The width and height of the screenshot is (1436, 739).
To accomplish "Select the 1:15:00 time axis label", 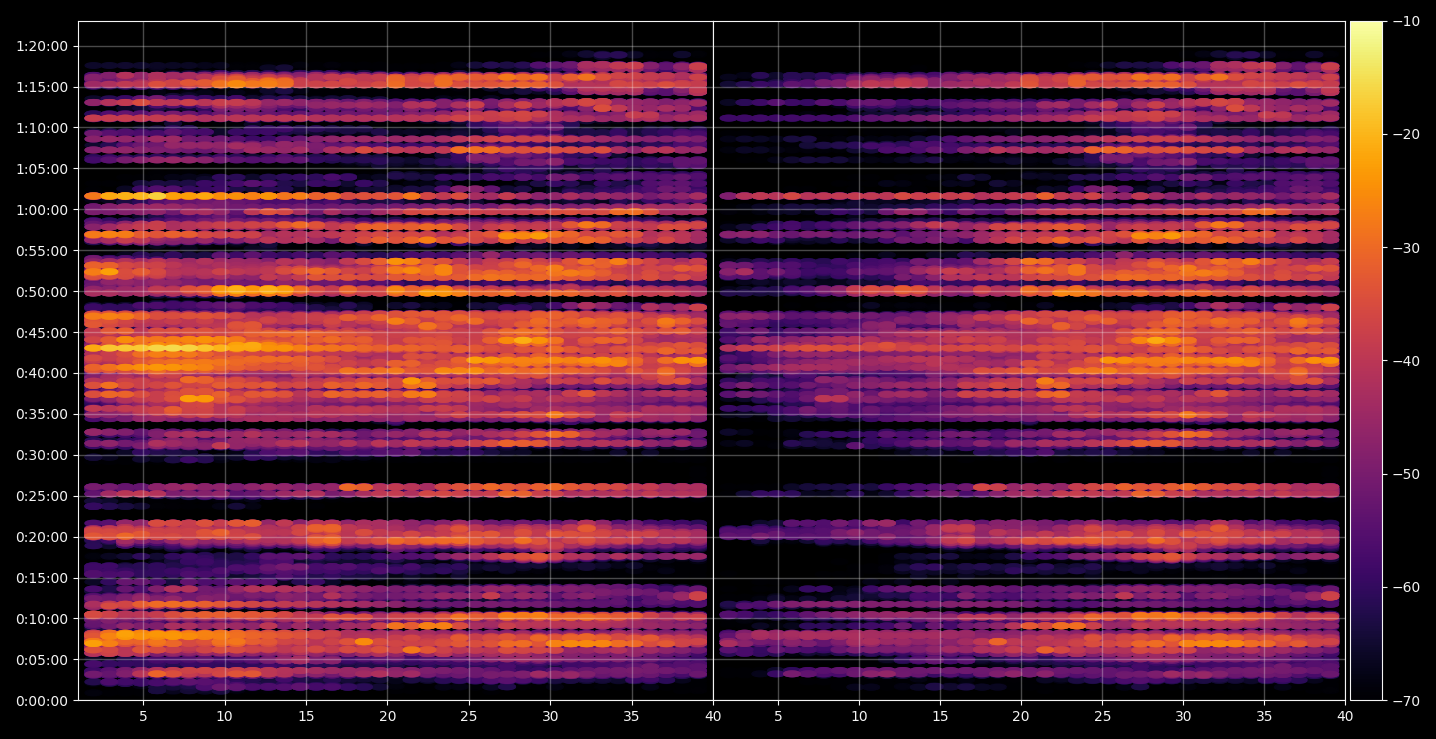I will pyautogui.click(x=42, y=87).
